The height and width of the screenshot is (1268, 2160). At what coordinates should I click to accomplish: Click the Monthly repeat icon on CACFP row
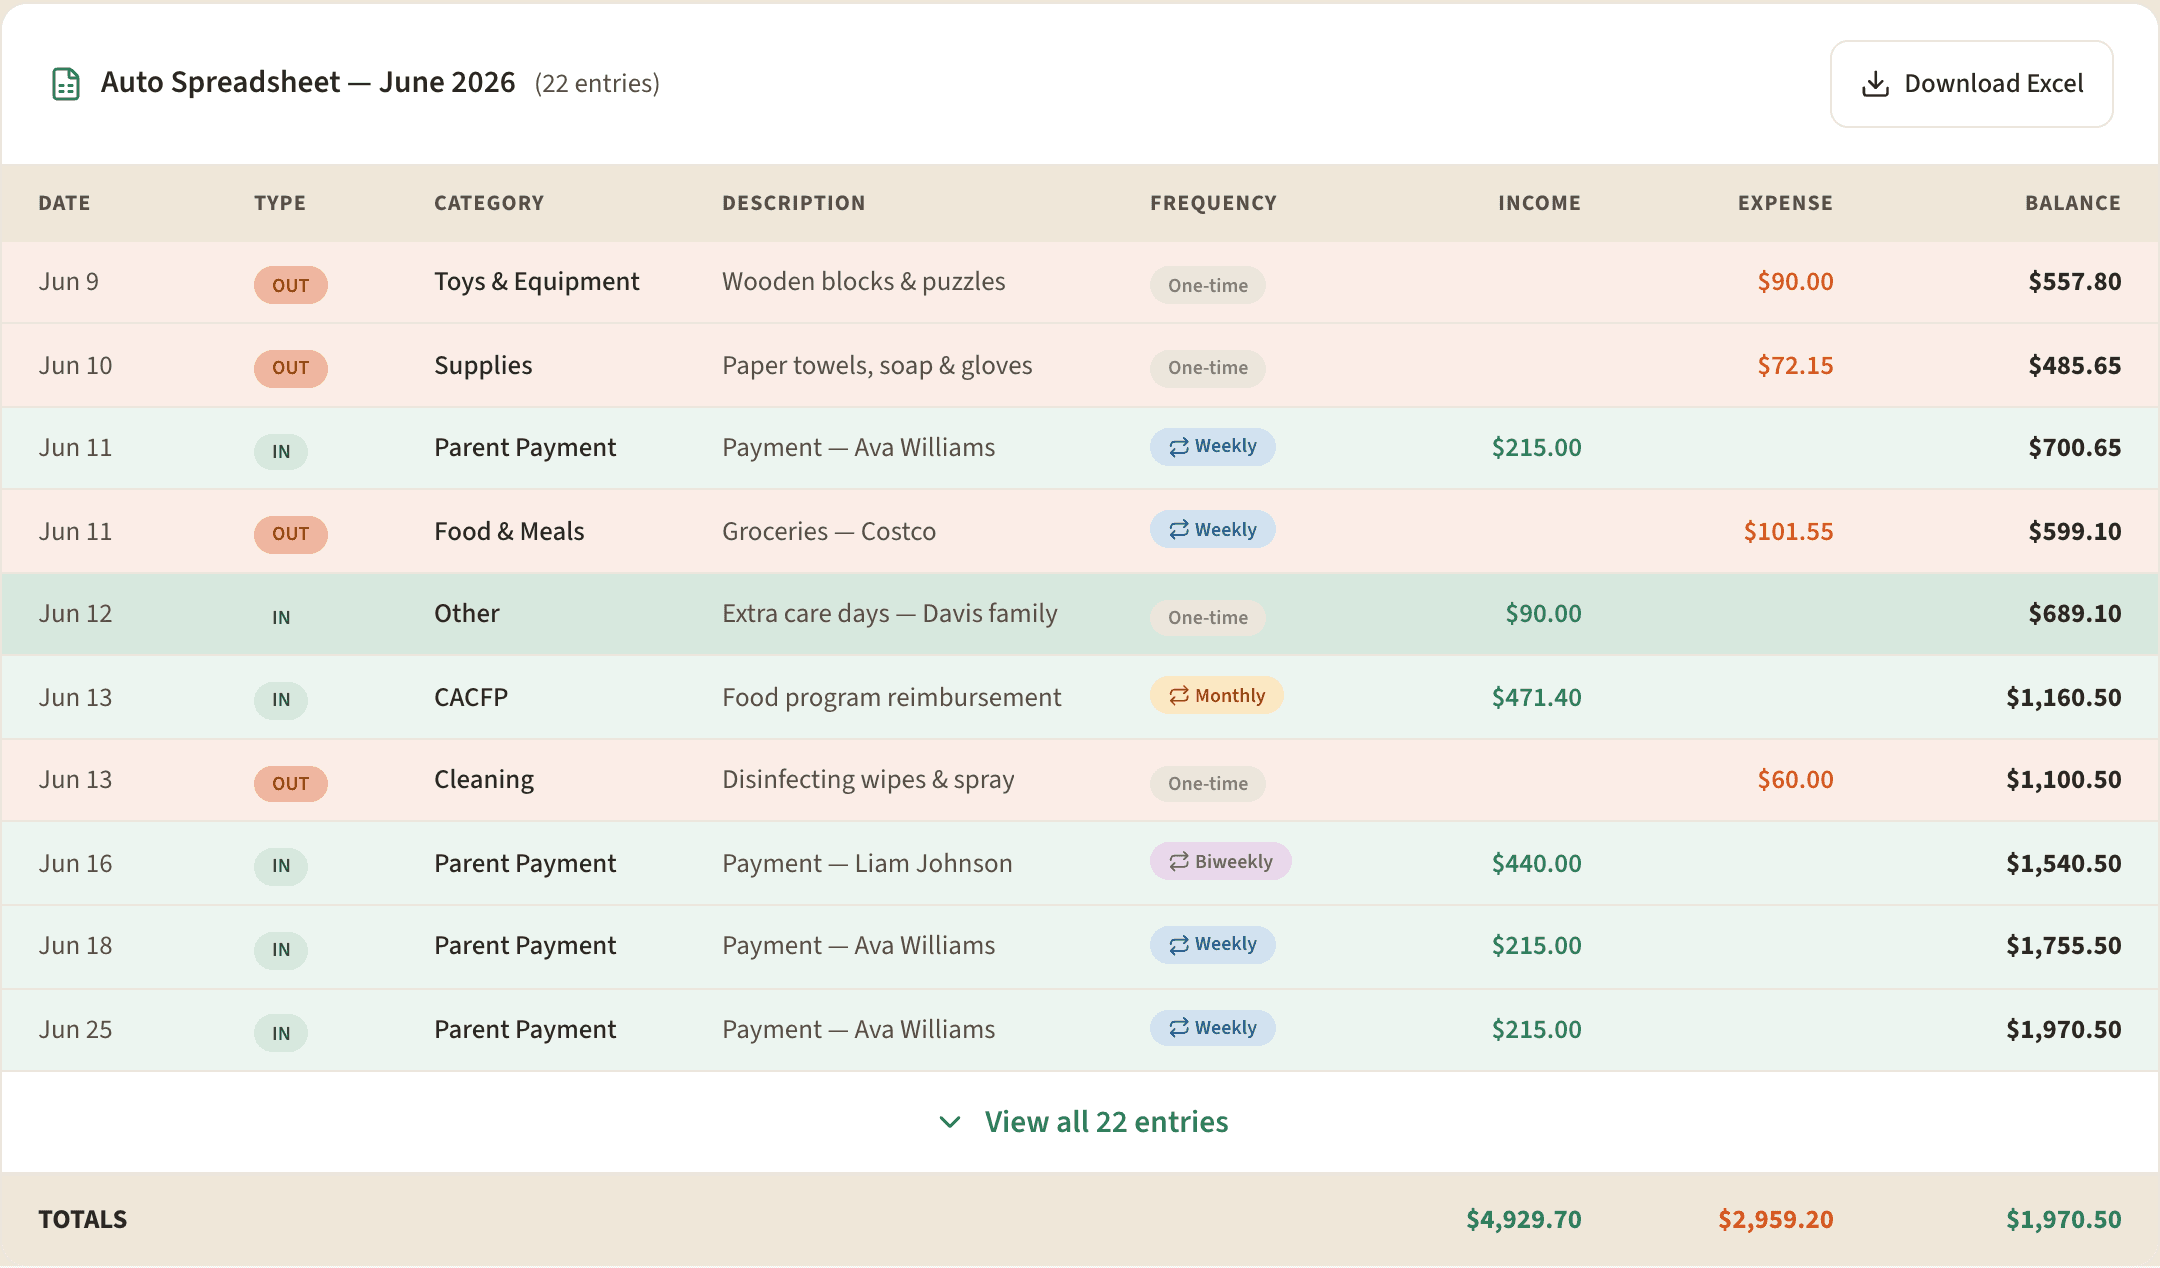click(1179, 696)
